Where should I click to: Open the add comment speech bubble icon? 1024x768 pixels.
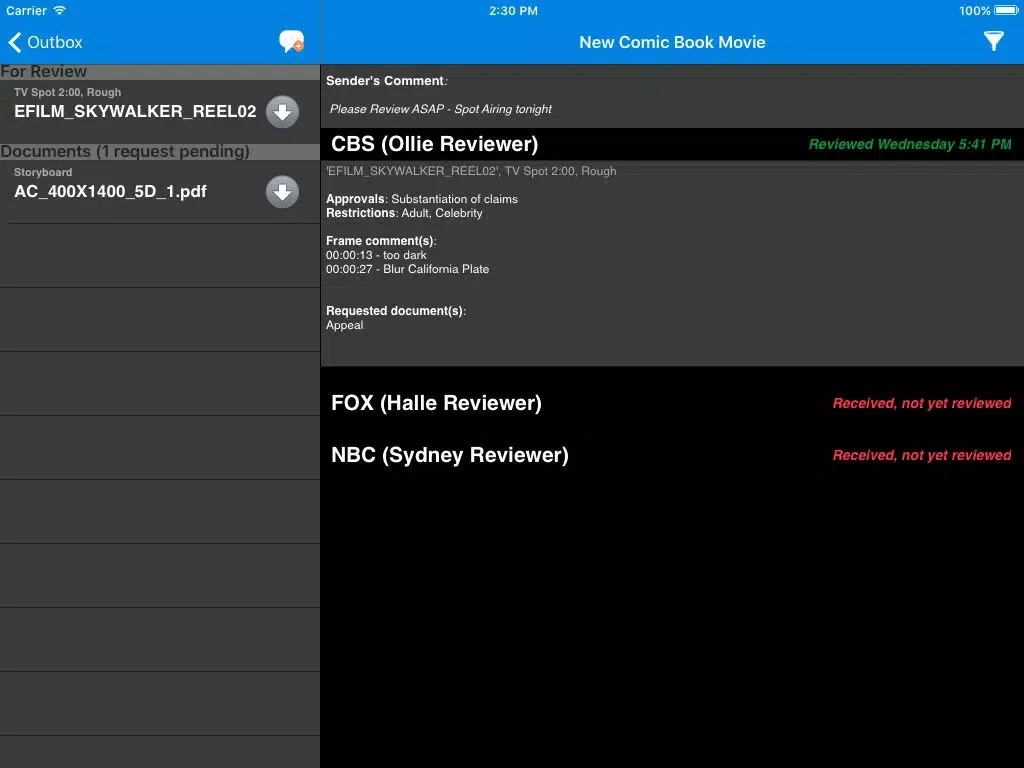click(x=291, y=41)
